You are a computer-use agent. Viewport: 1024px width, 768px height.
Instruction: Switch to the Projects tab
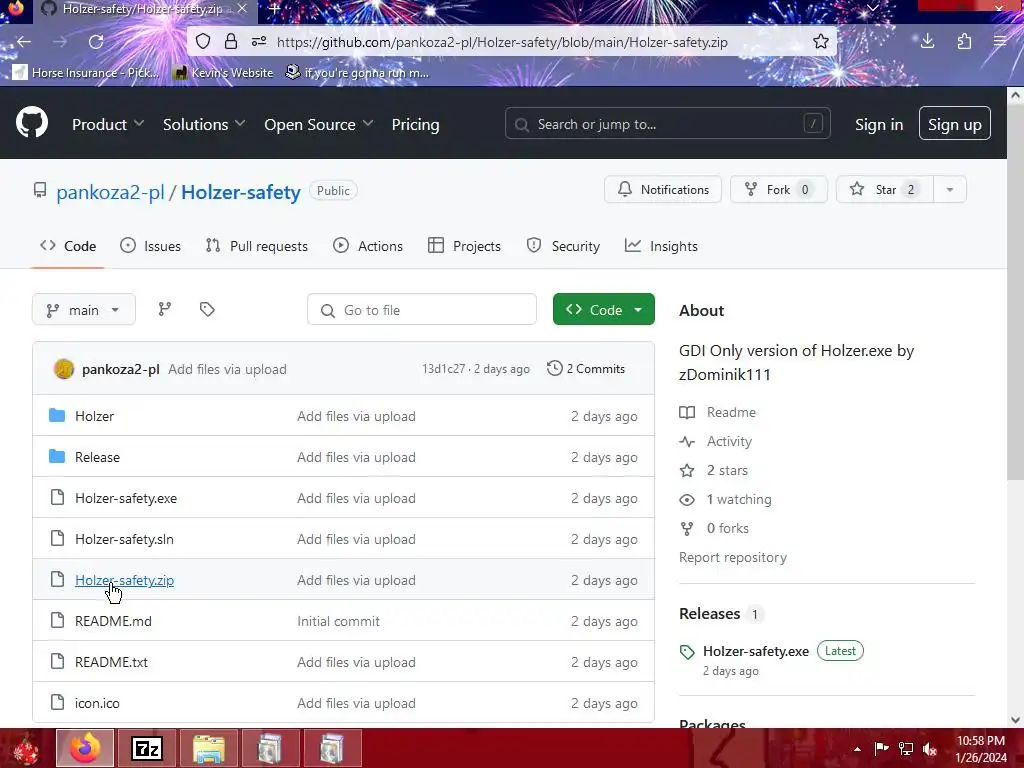(464, 246)
